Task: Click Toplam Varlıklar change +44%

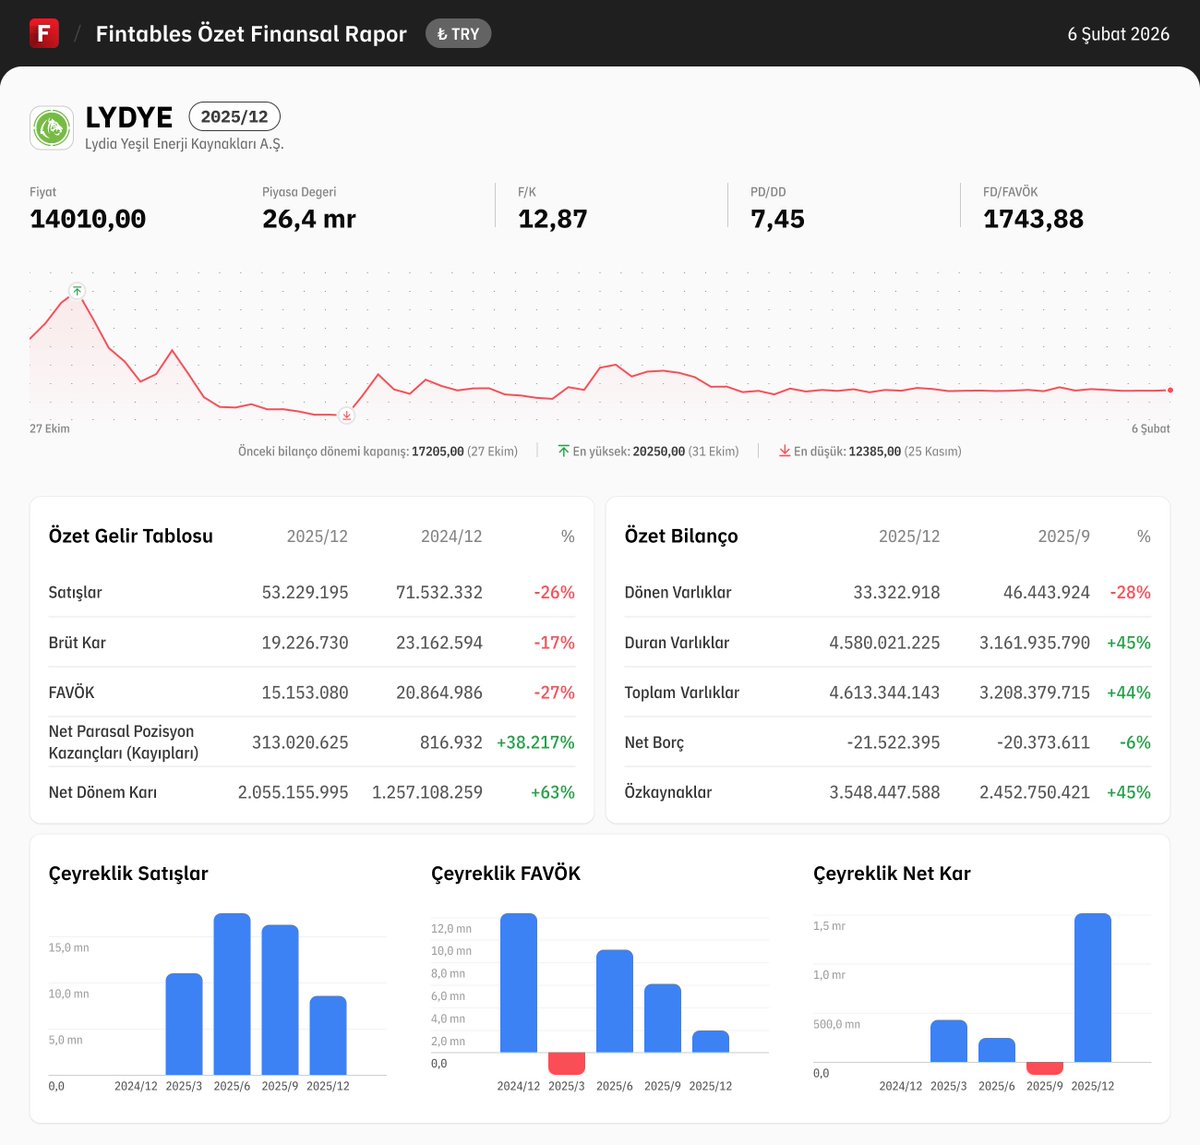Action: point(1129,692)
